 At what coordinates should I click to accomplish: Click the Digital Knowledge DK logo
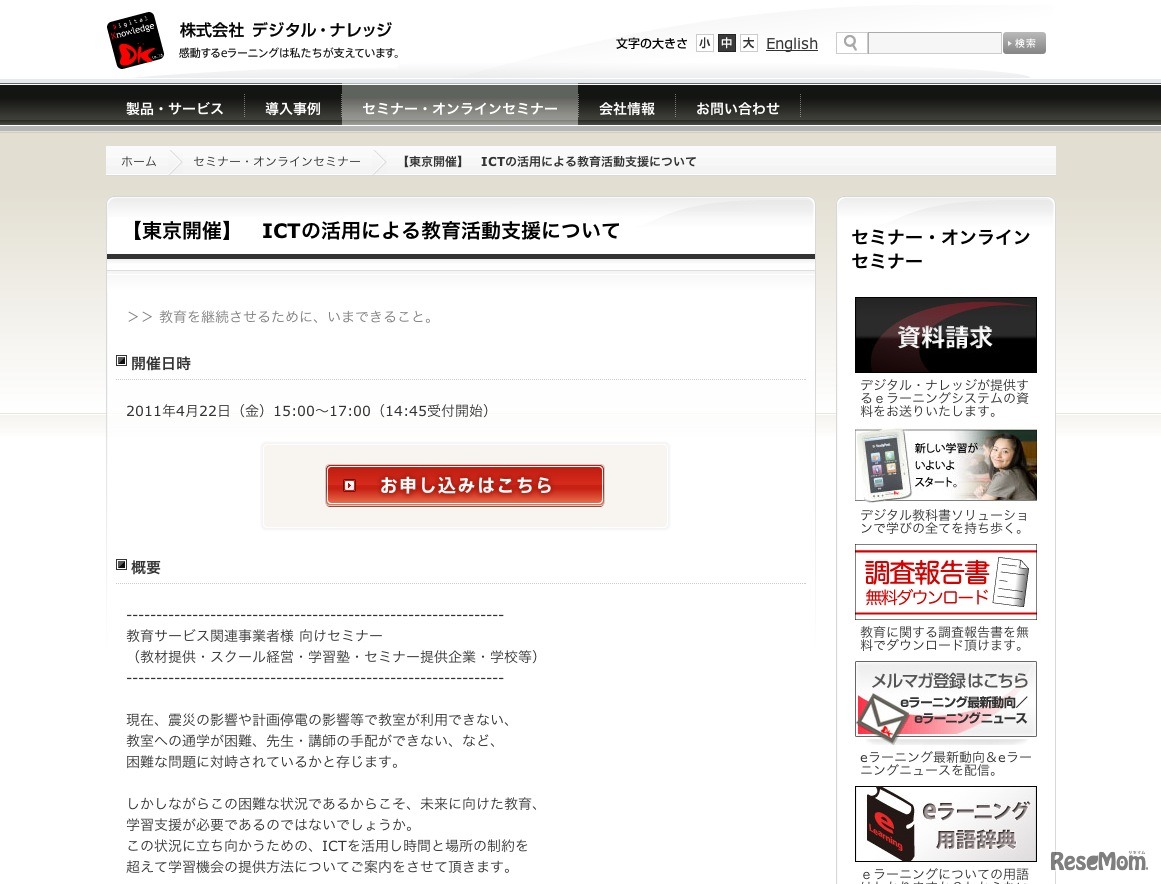(x=135, y=40)
